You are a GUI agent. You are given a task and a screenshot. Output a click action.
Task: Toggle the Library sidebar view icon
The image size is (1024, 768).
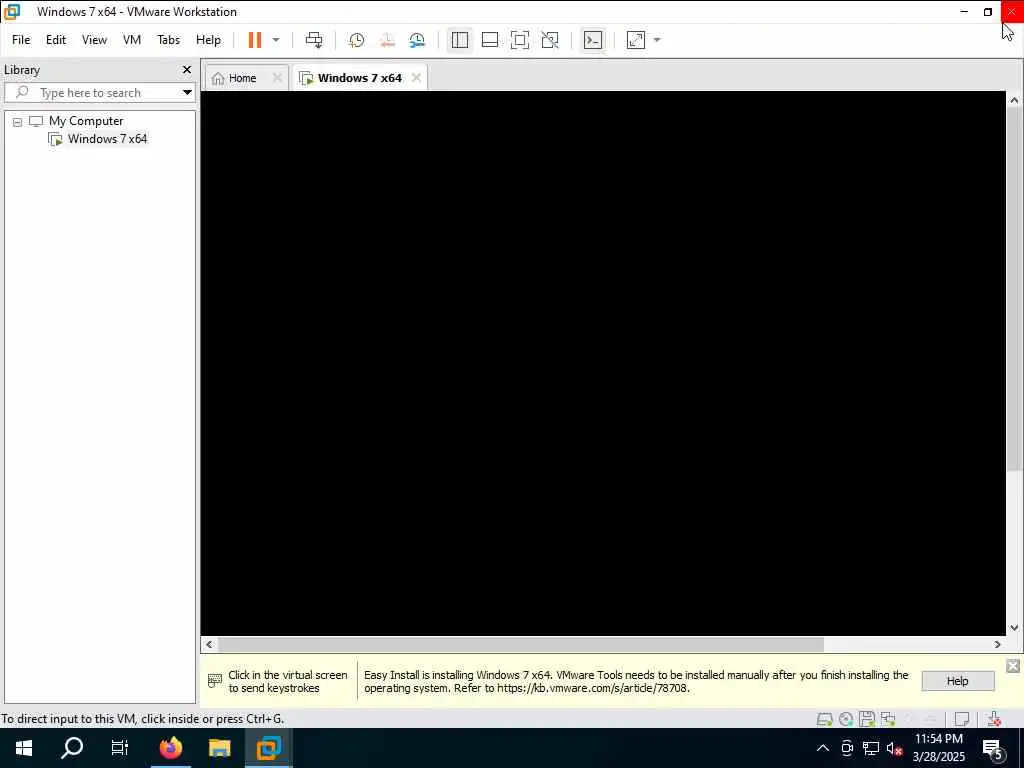tap(460, 40)
